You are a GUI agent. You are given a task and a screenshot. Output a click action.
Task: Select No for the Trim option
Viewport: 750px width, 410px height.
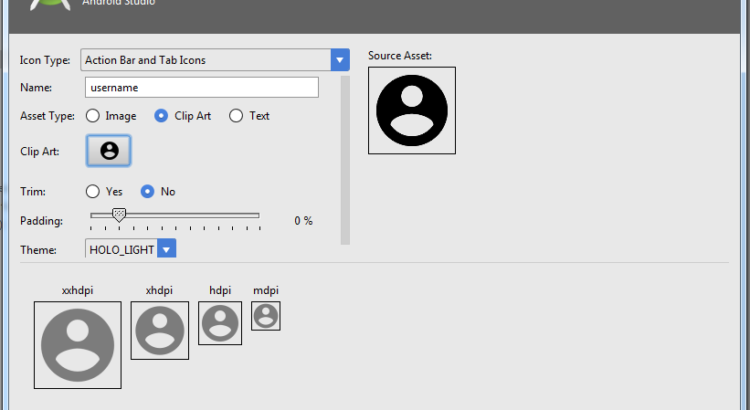(x=147, y=191)
